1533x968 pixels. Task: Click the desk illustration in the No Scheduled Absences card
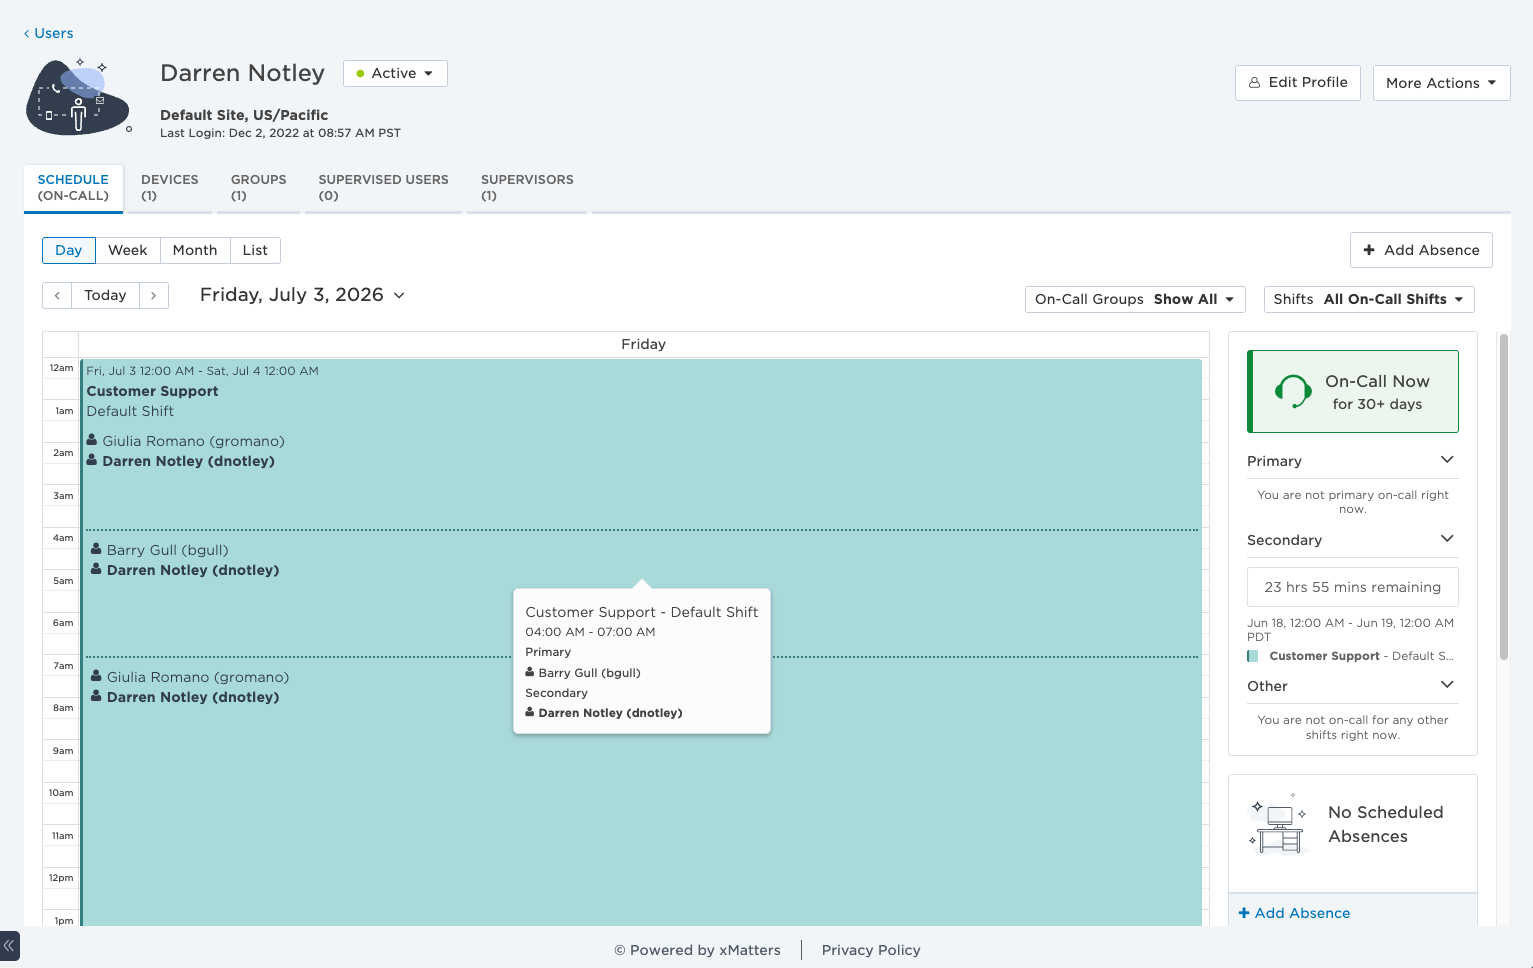pyautogui.click(x=1279, y=825)
